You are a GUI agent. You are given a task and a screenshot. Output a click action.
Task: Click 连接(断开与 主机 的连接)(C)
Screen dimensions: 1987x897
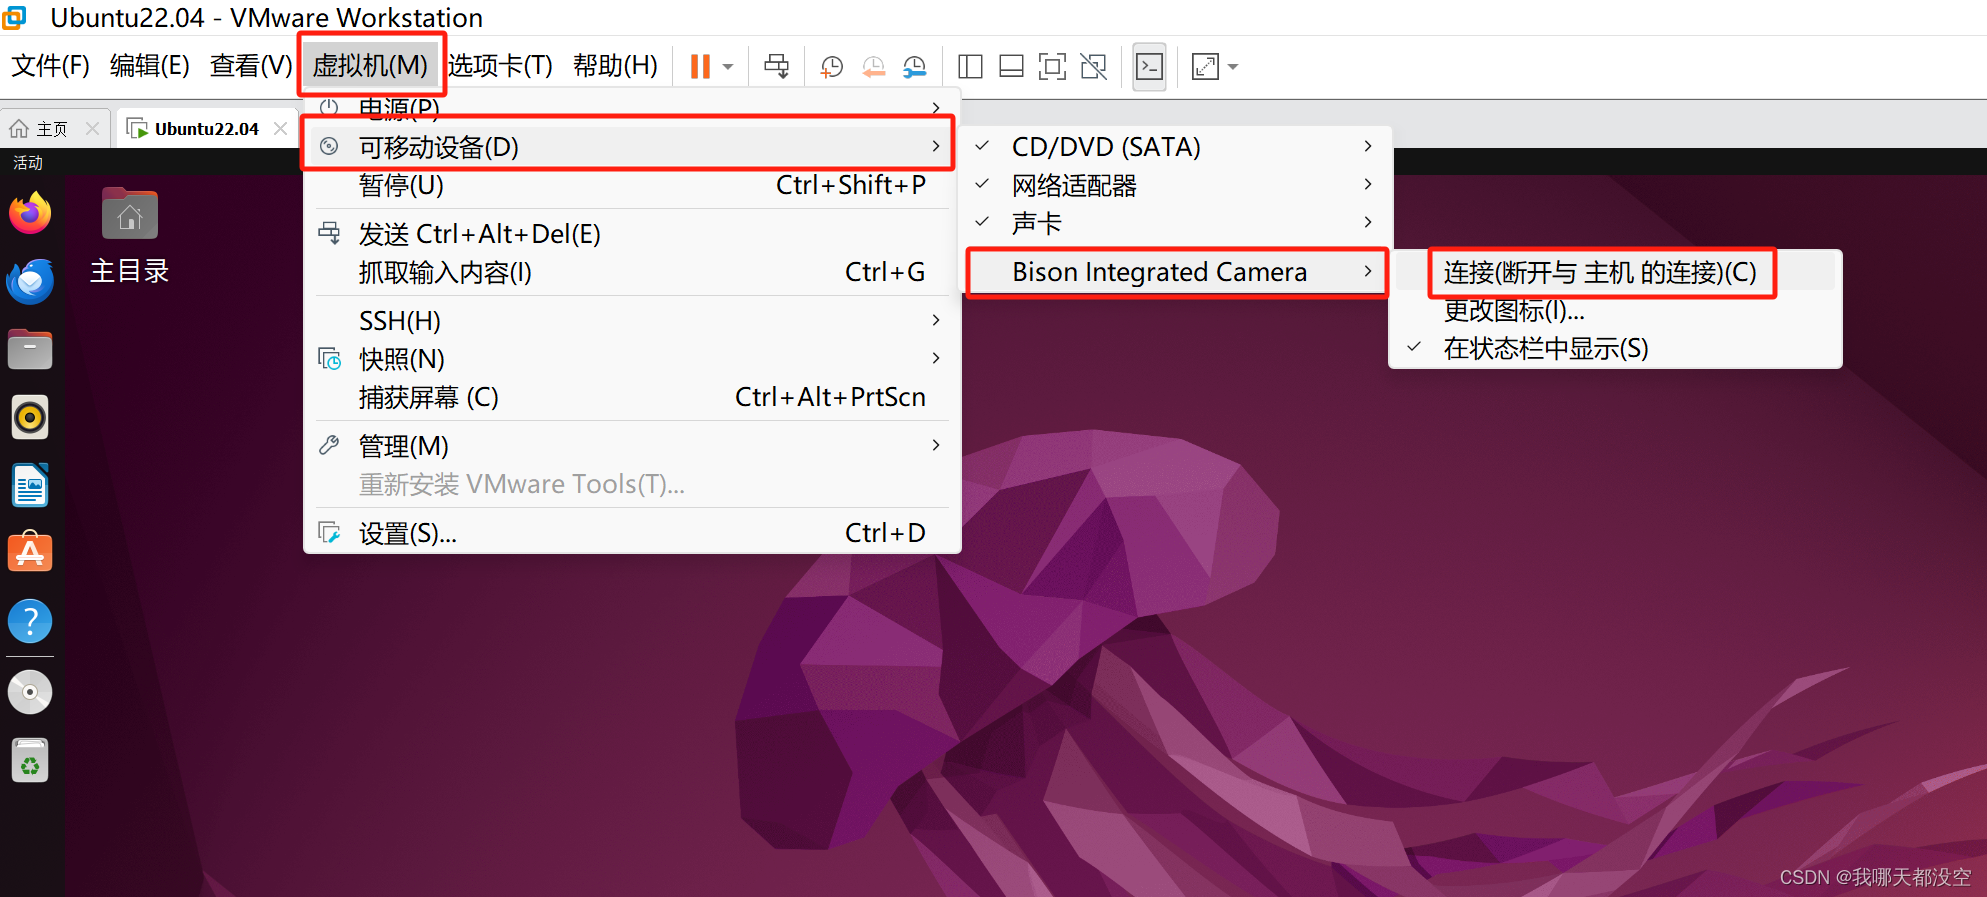1600,272
